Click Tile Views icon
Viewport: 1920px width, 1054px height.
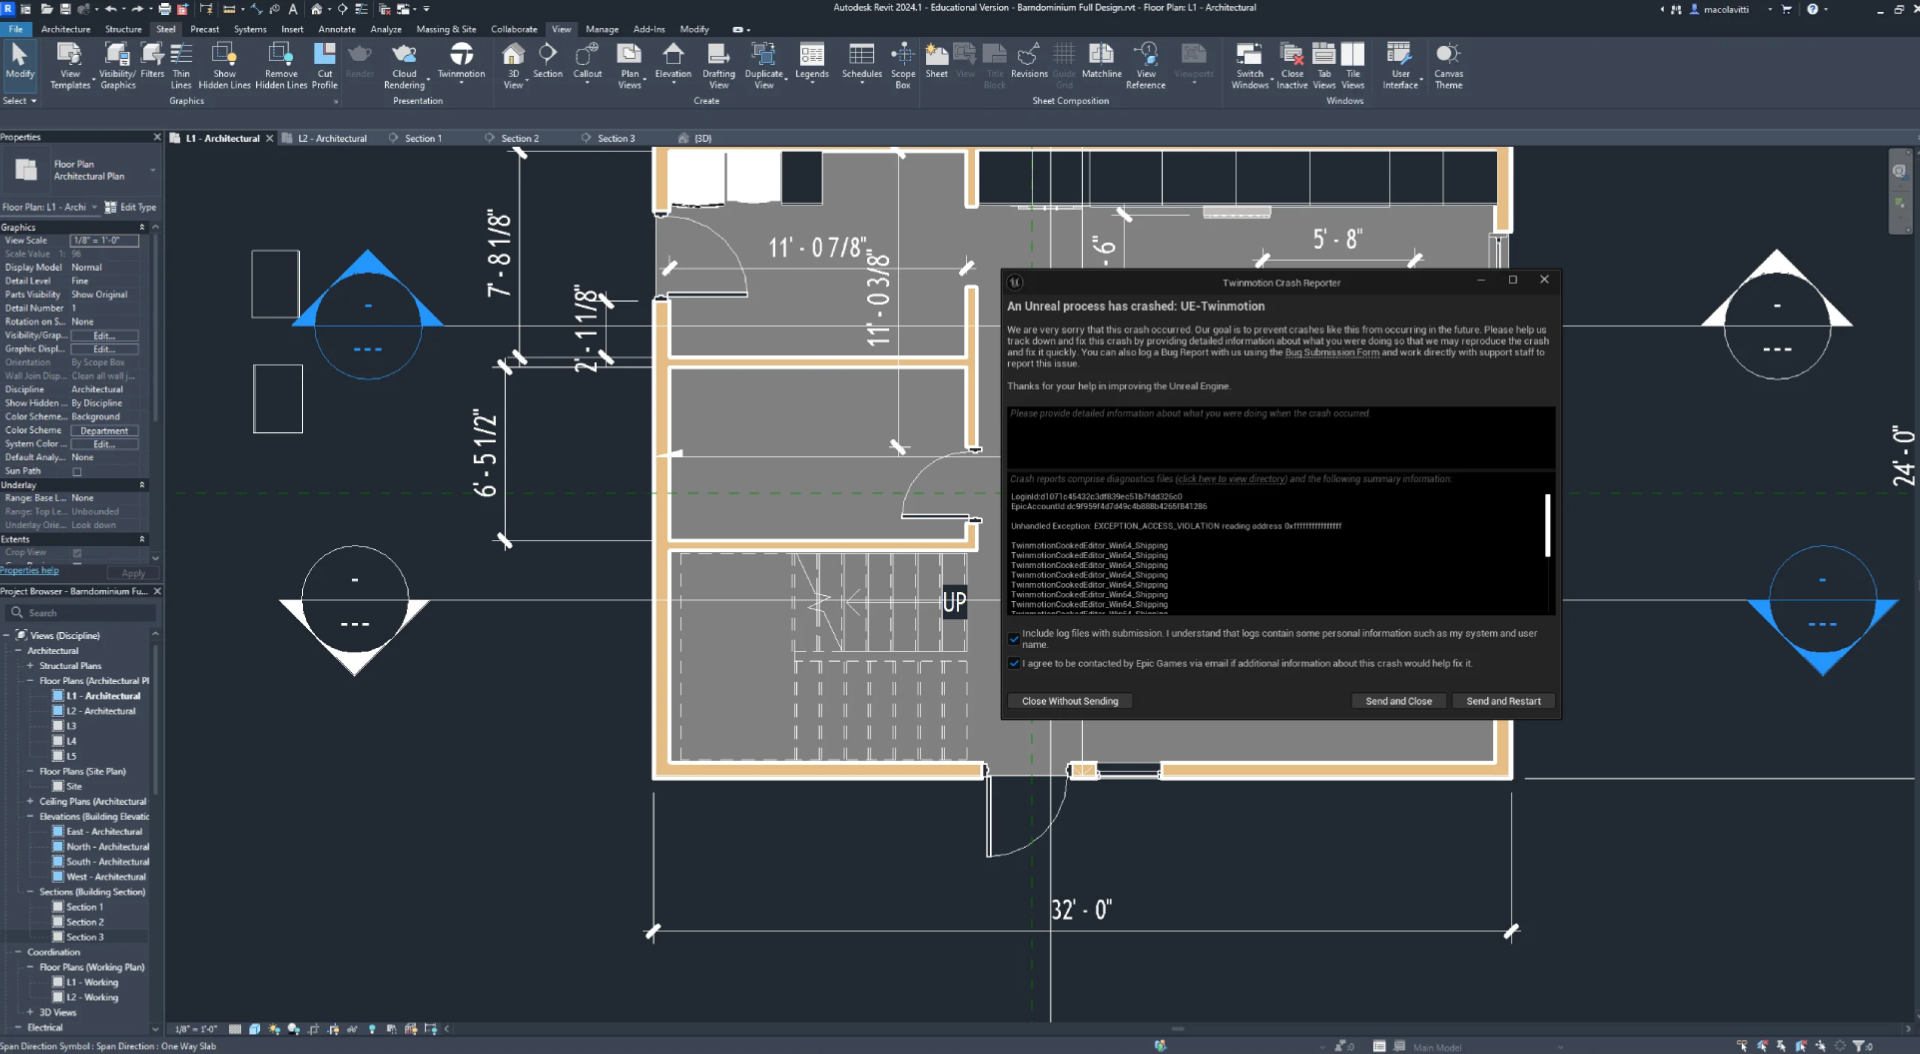point(1353,66)
